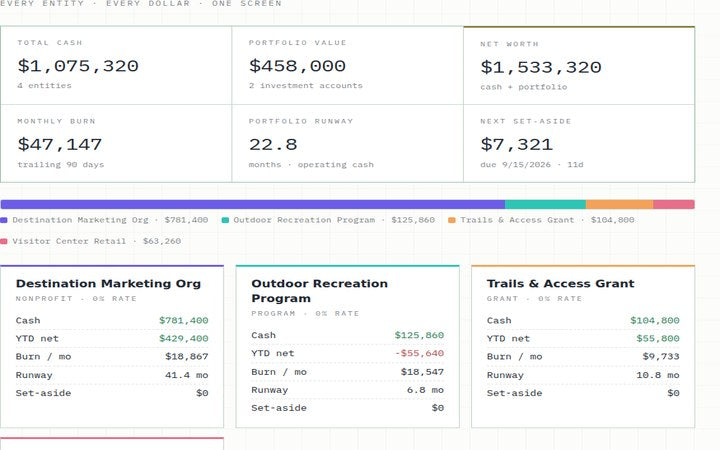Click the 'NEXT SET-ASIDE' card heading

pos(526,121)
